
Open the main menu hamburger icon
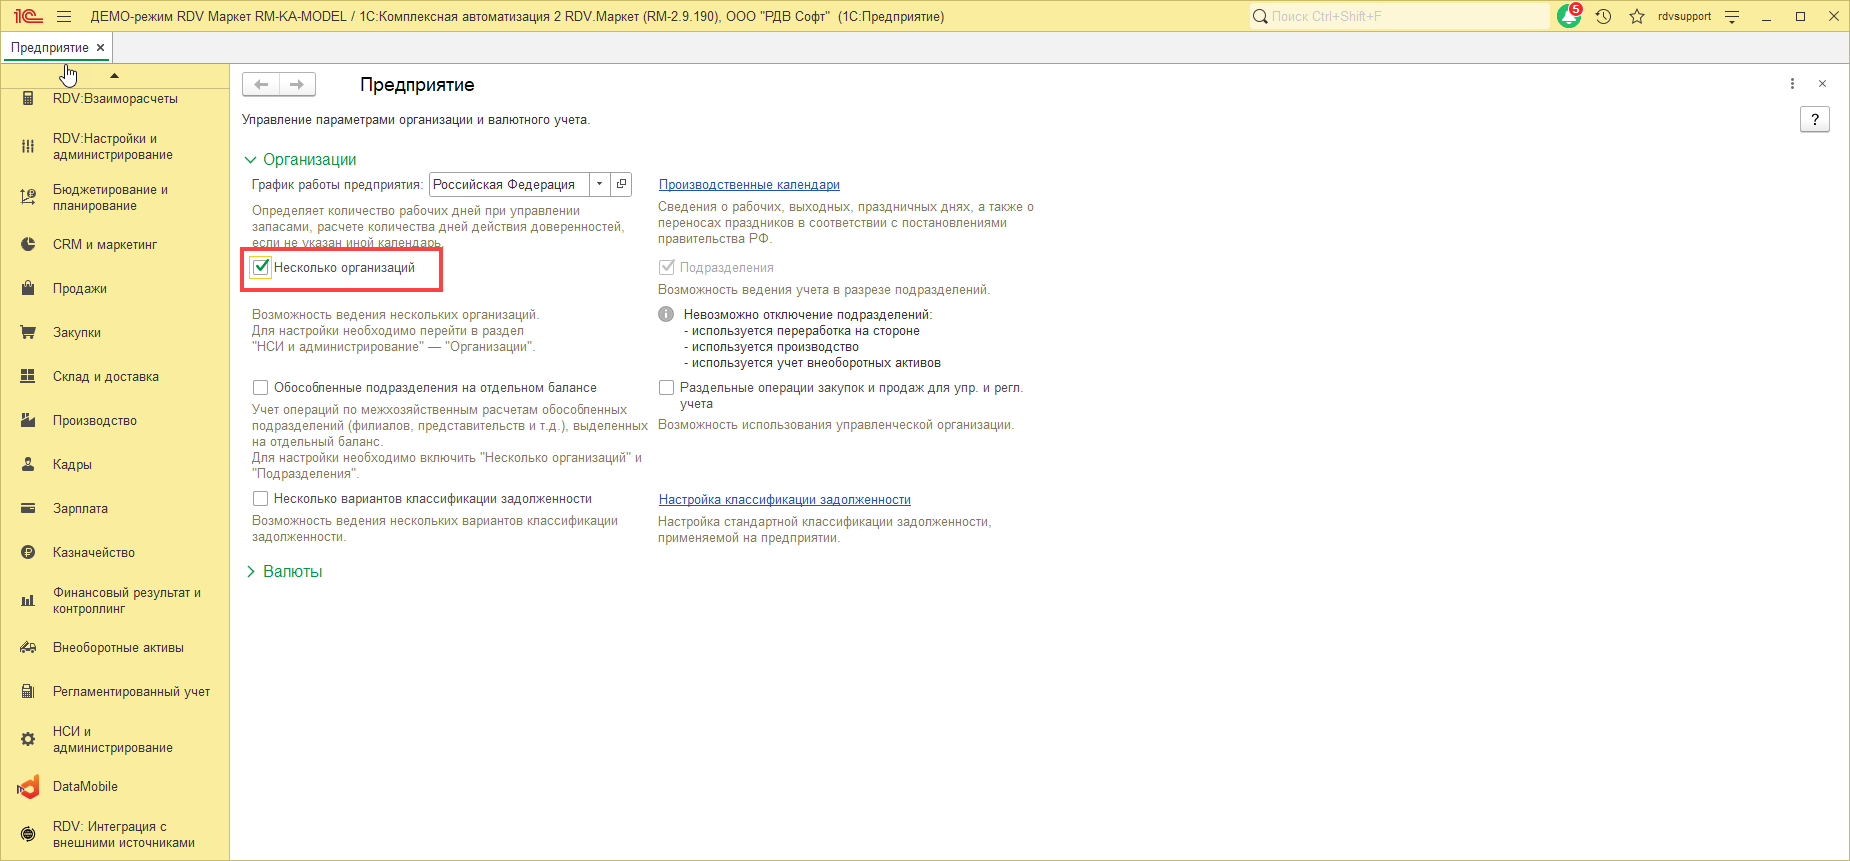pyautogui.click(x=64, y=16)
